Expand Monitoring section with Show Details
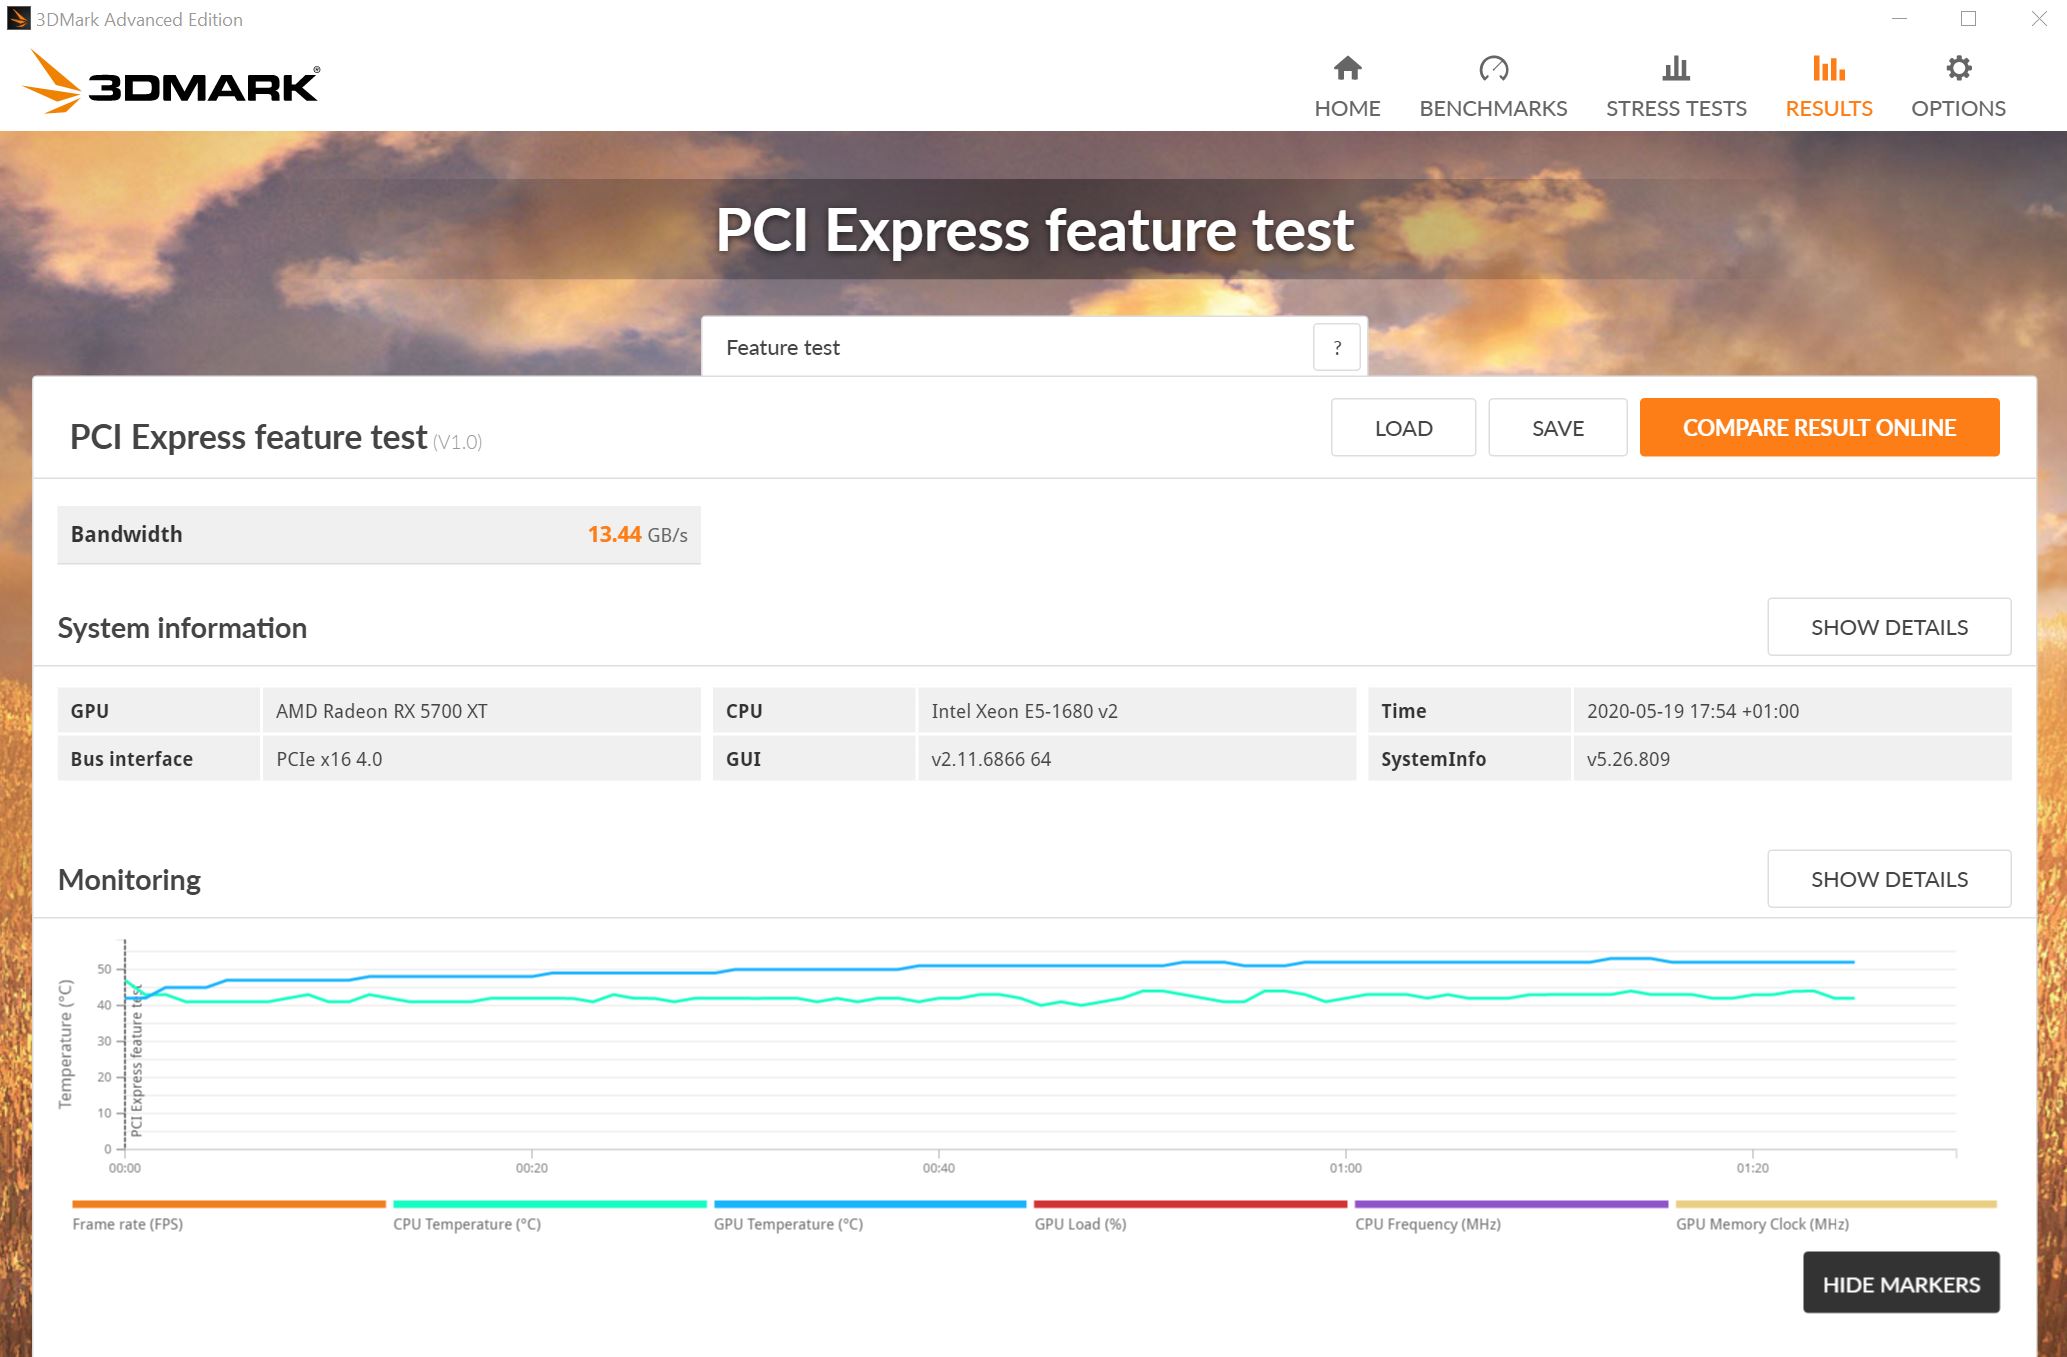Screen dimensions: 2067x1357 [x=1888, y=879]
